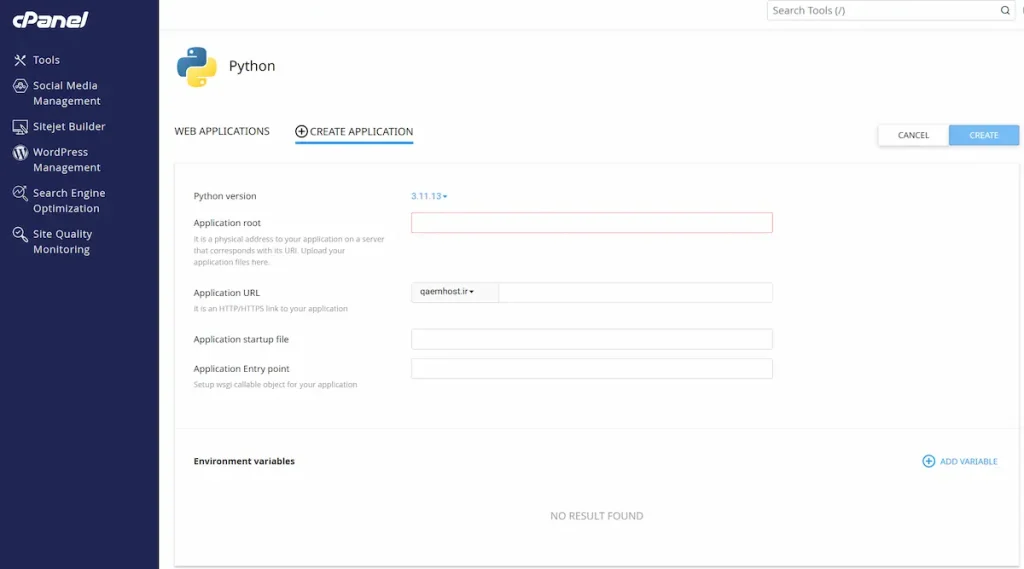Screen dimensions: 1024x569
Task: Click the WordPress Management icon
Action: point(20,152)
